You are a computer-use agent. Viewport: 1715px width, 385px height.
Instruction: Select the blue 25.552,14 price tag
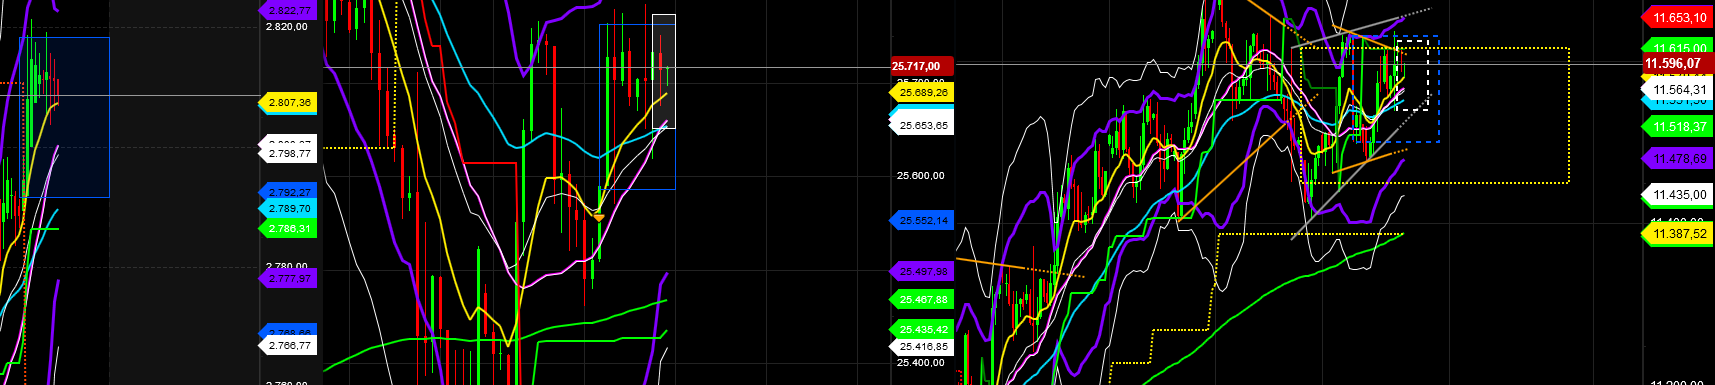coord(922,220)
